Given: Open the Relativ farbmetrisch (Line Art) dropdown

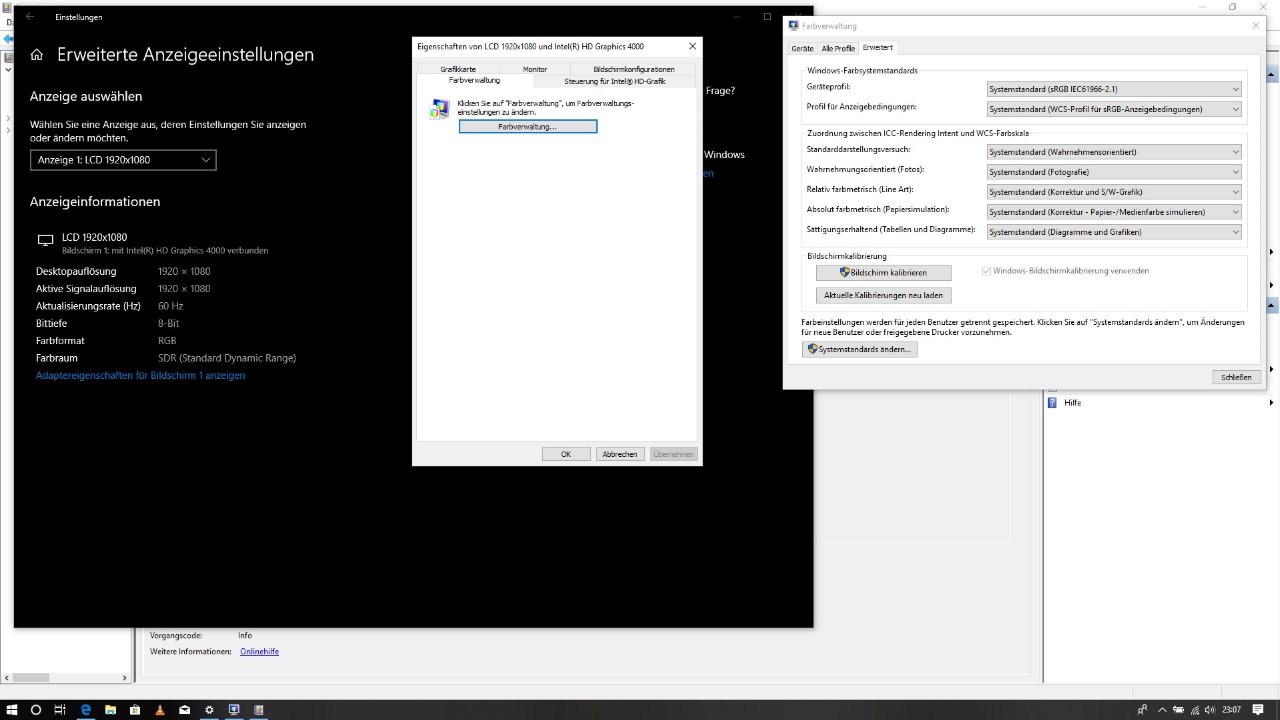Looking at the screenshot, I should (x=1114, y=192).
